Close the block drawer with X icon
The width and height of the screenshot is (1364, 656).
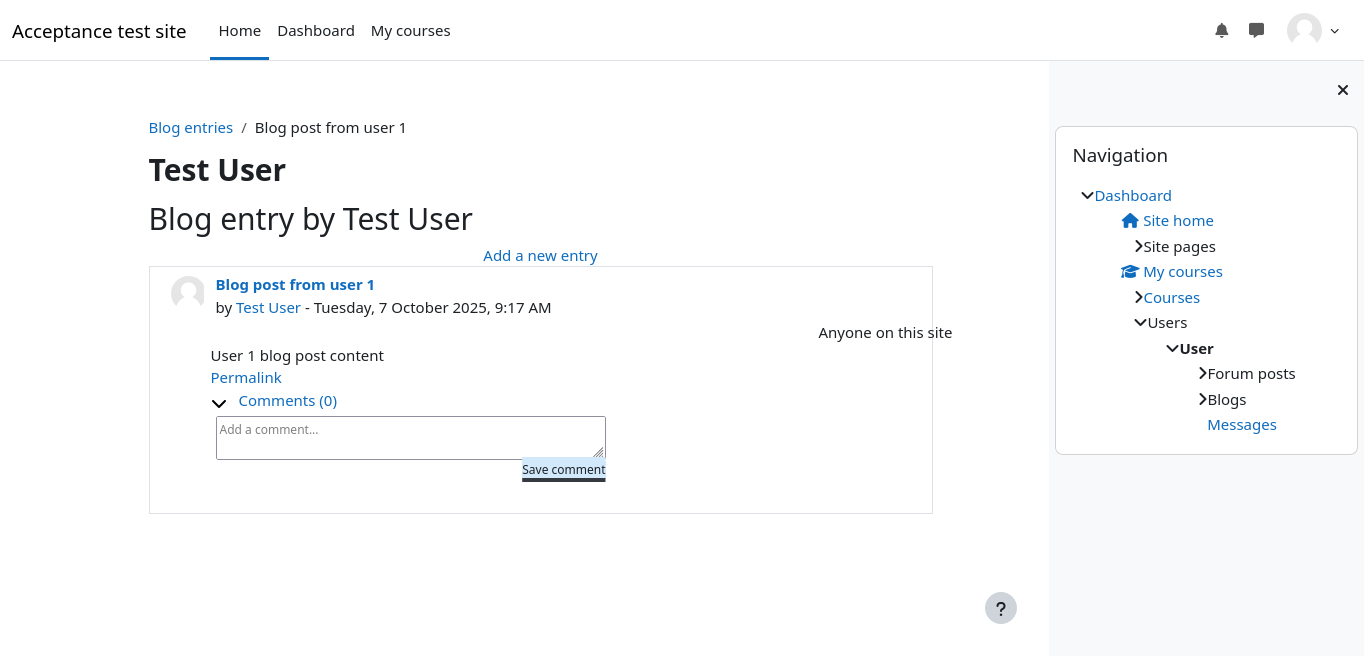1342,90
